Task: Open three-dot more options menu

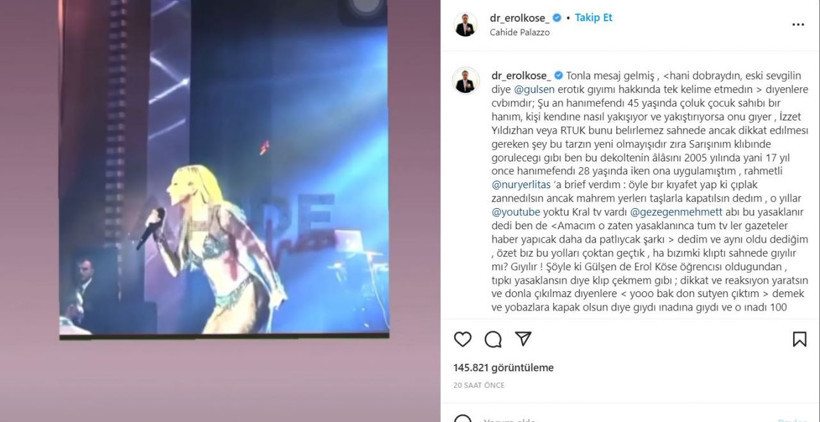Action: point(798,25)
